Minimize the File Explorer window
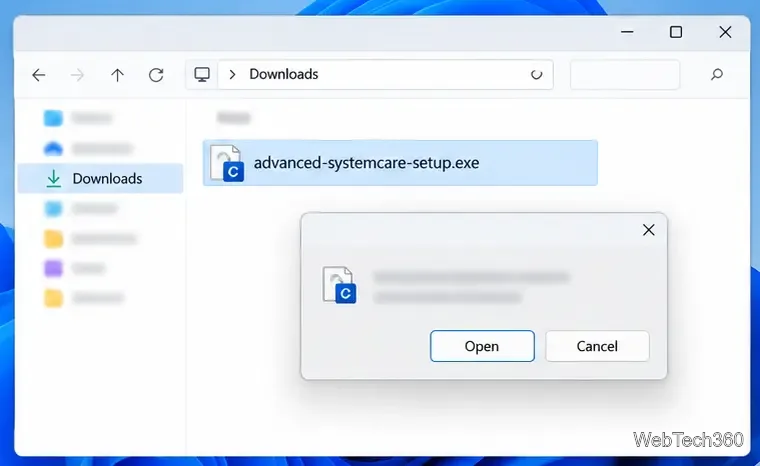The image size is (760, 466). (627, 32)
